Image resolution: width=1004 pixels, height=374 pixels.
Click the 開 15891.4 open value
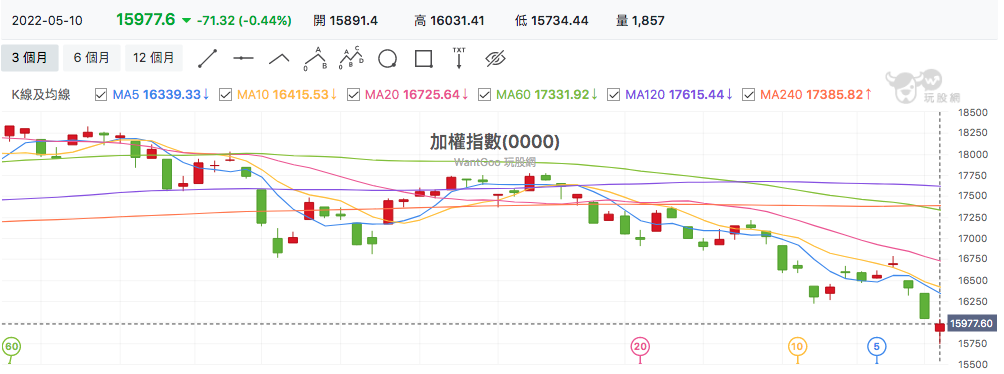pos(346,20)
